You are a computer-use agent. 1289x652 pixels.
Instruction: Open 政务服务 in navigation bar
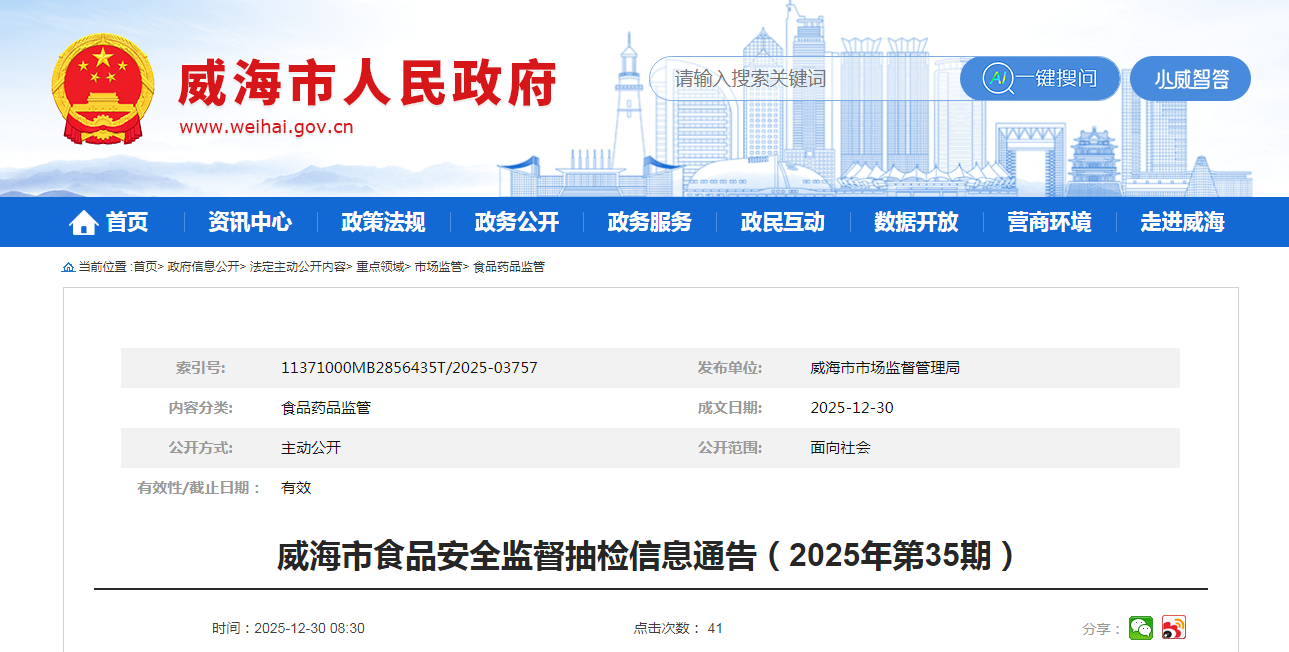pos(649,222)
